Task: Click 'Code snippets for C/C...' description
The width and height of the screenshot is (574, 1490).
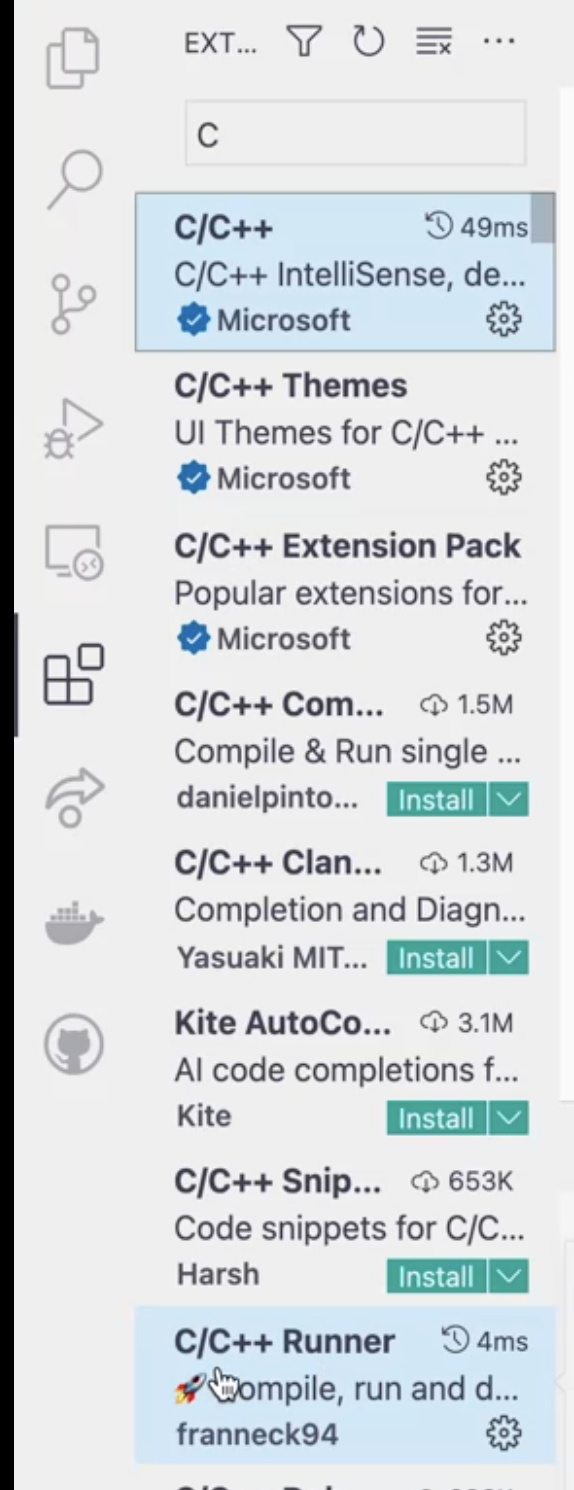Action: (350, 1229)
